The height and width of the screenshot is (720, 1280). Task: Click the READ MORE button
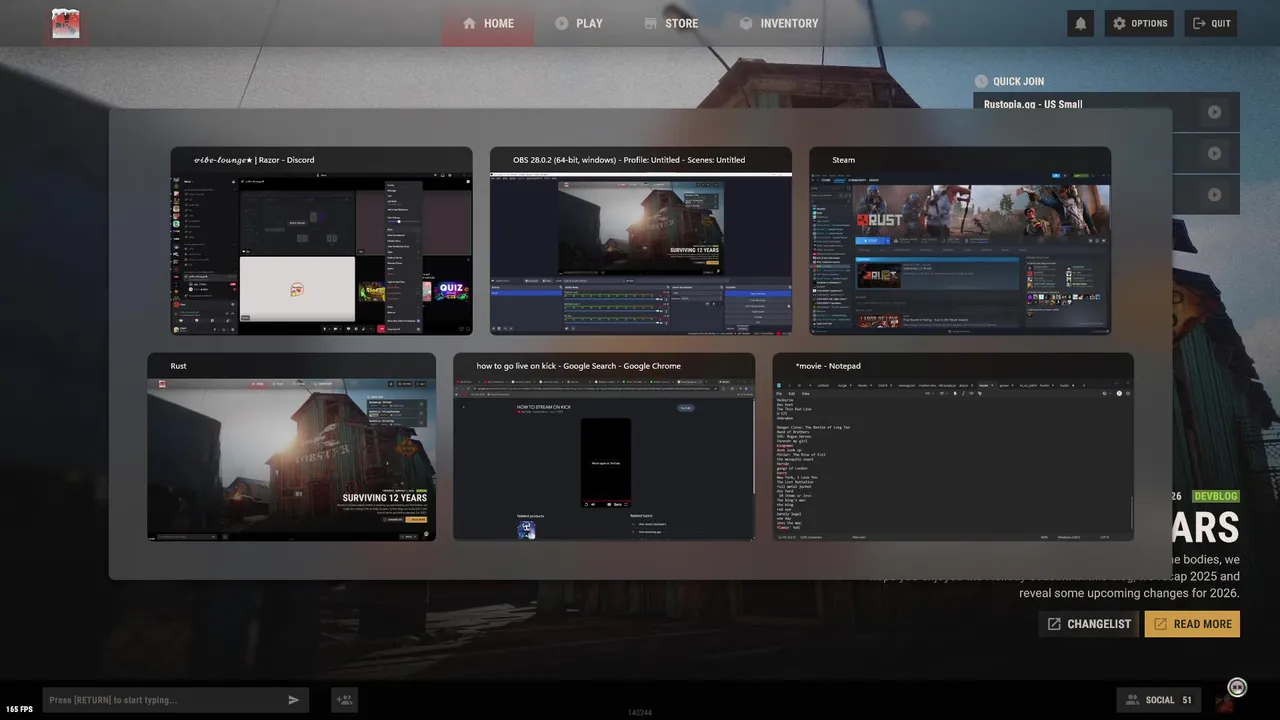(1192, 624)
